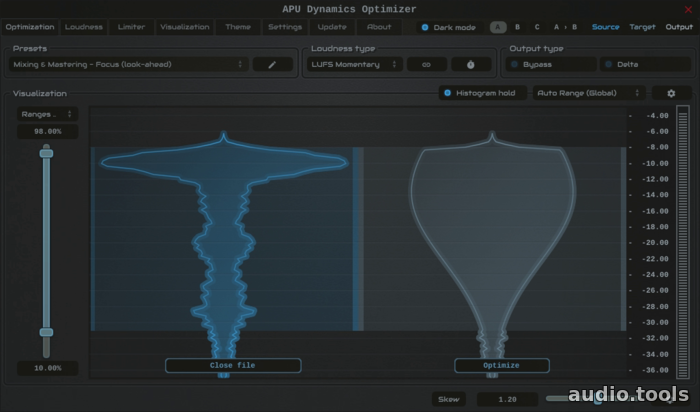The image size is (700, 412).
Task: Click the -8.00 scale label
Action: tap(657, 147)
